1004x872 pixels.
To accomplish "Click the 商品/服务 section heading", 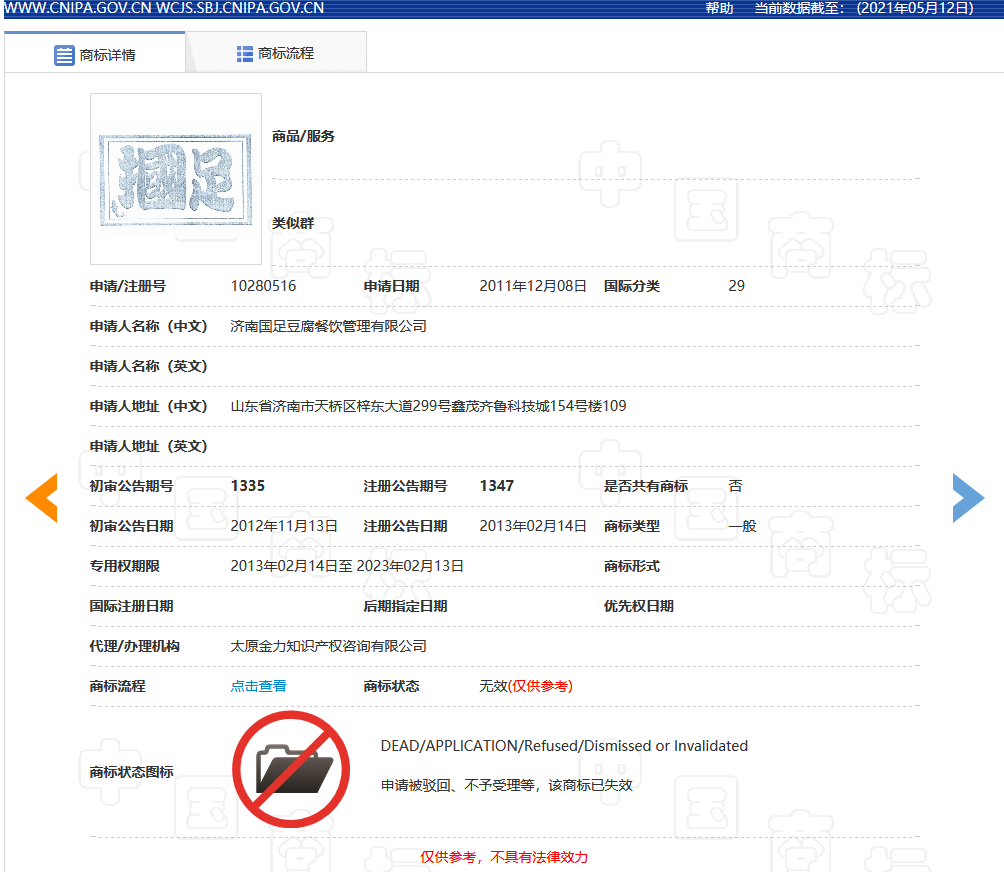I will [x=303, y=136].
